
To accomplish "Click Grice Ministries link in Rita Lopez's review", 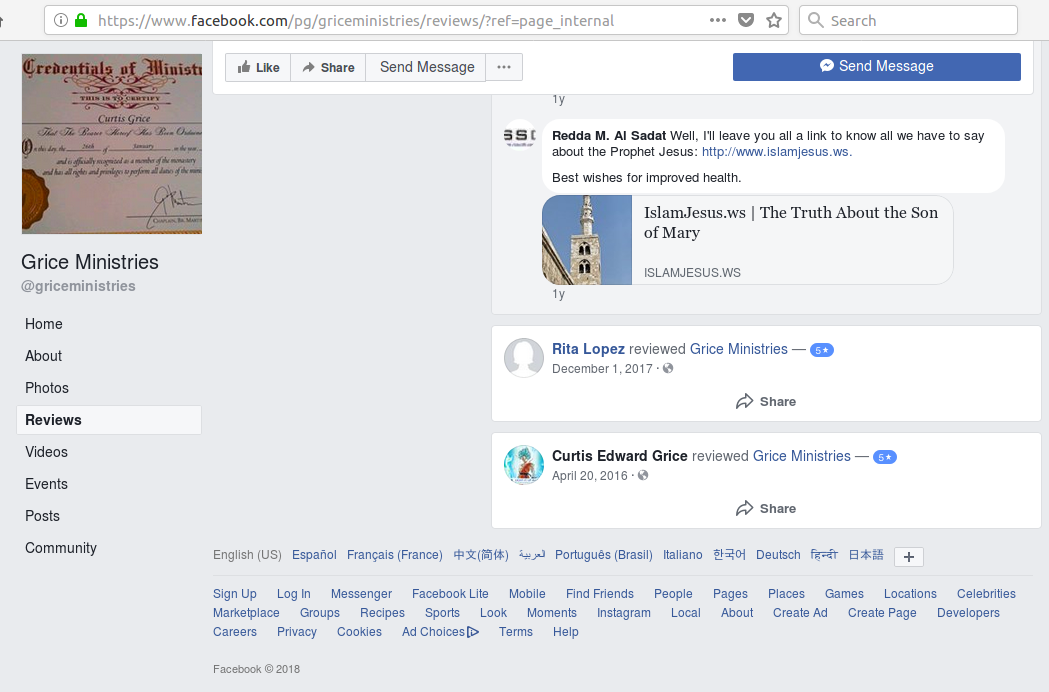I will coord(739,349).
